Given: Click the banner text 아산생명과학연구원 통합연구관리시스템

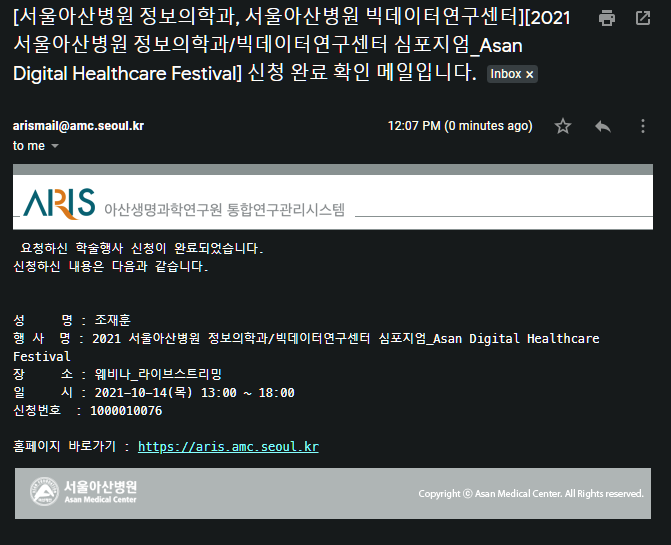Looking at the screenshot, I should [x=224, y=209].
